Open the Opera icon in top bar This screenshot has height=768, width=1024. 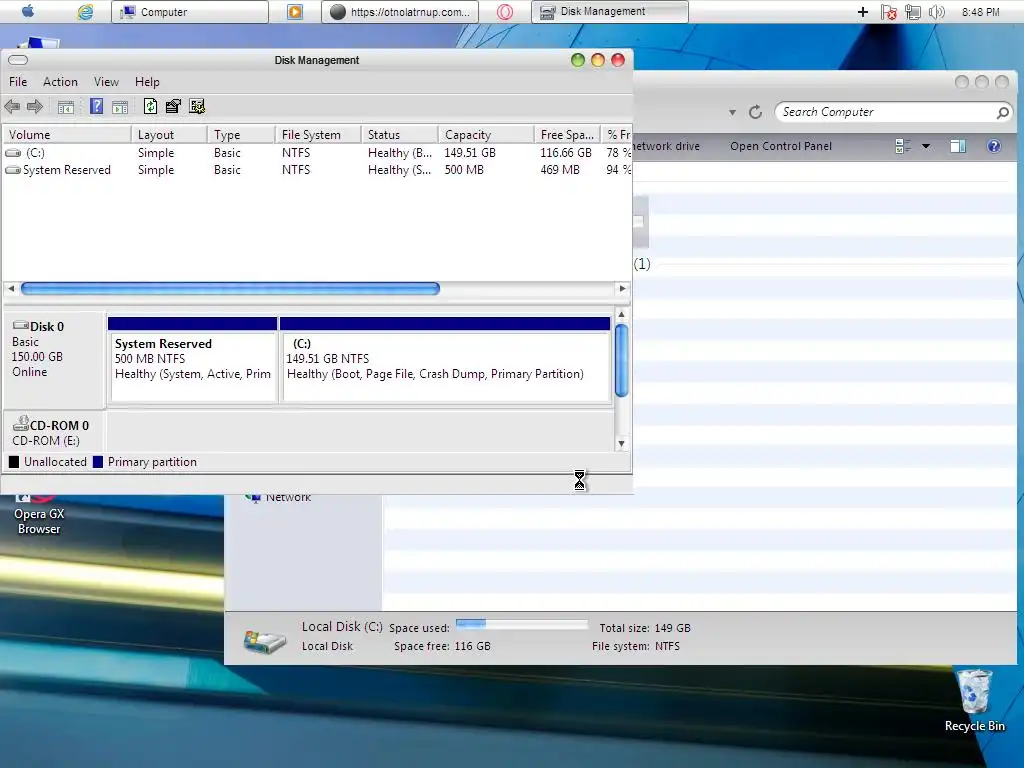click(505, 12)
